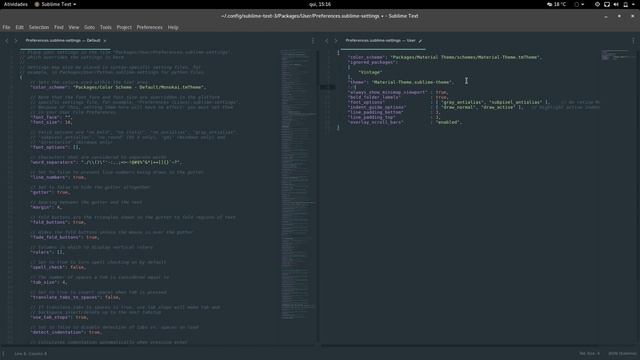This screenshot has width=640, height=360.
Task: Close the Default settings tab
Action: [105, 41]
